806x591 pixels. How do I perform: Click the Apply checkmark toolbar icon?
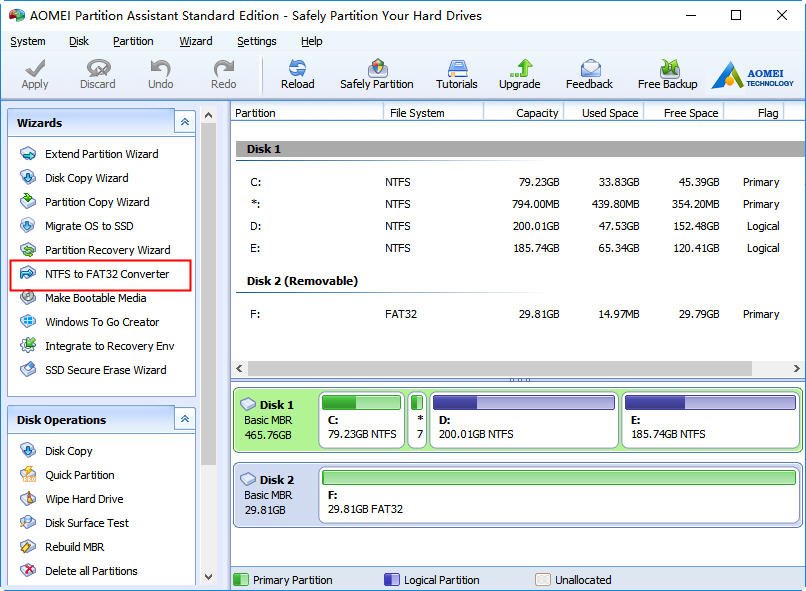(34, 68)
